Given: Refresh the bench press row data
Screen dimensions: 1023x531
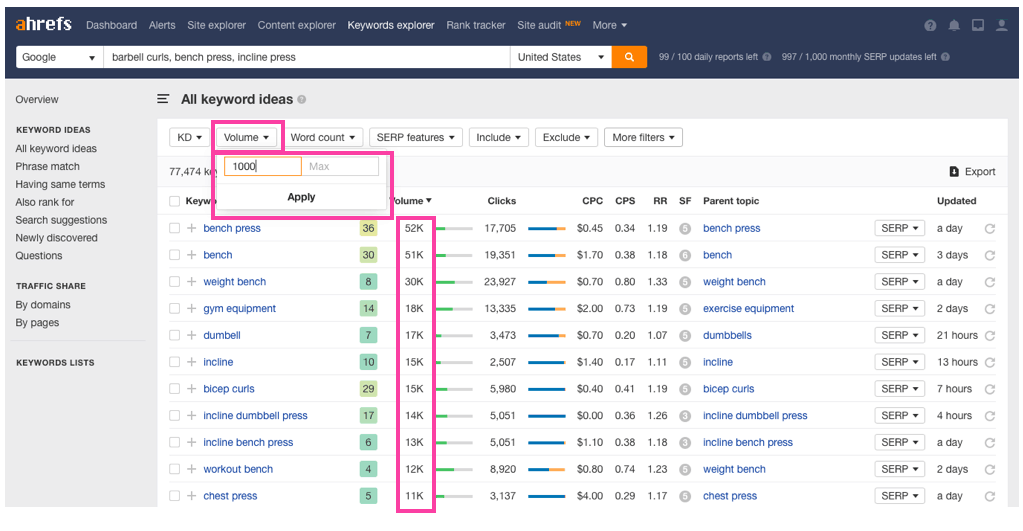Looking at the screenshot, I should tap(990, 228).
